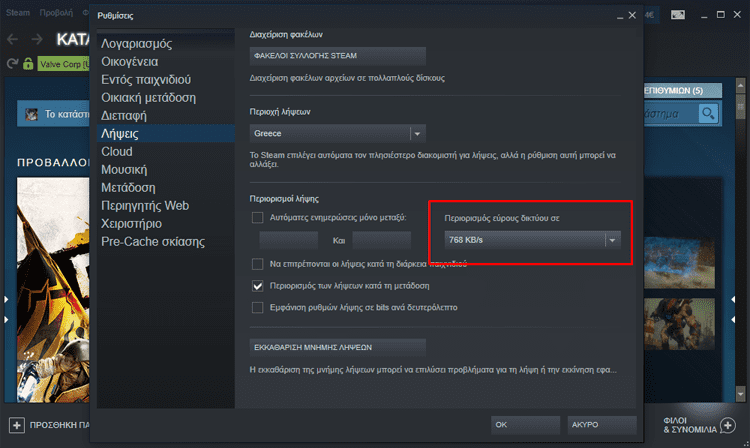Open the blue landscape game thumbnail
The image size is (750, 448).
[680, 262]
